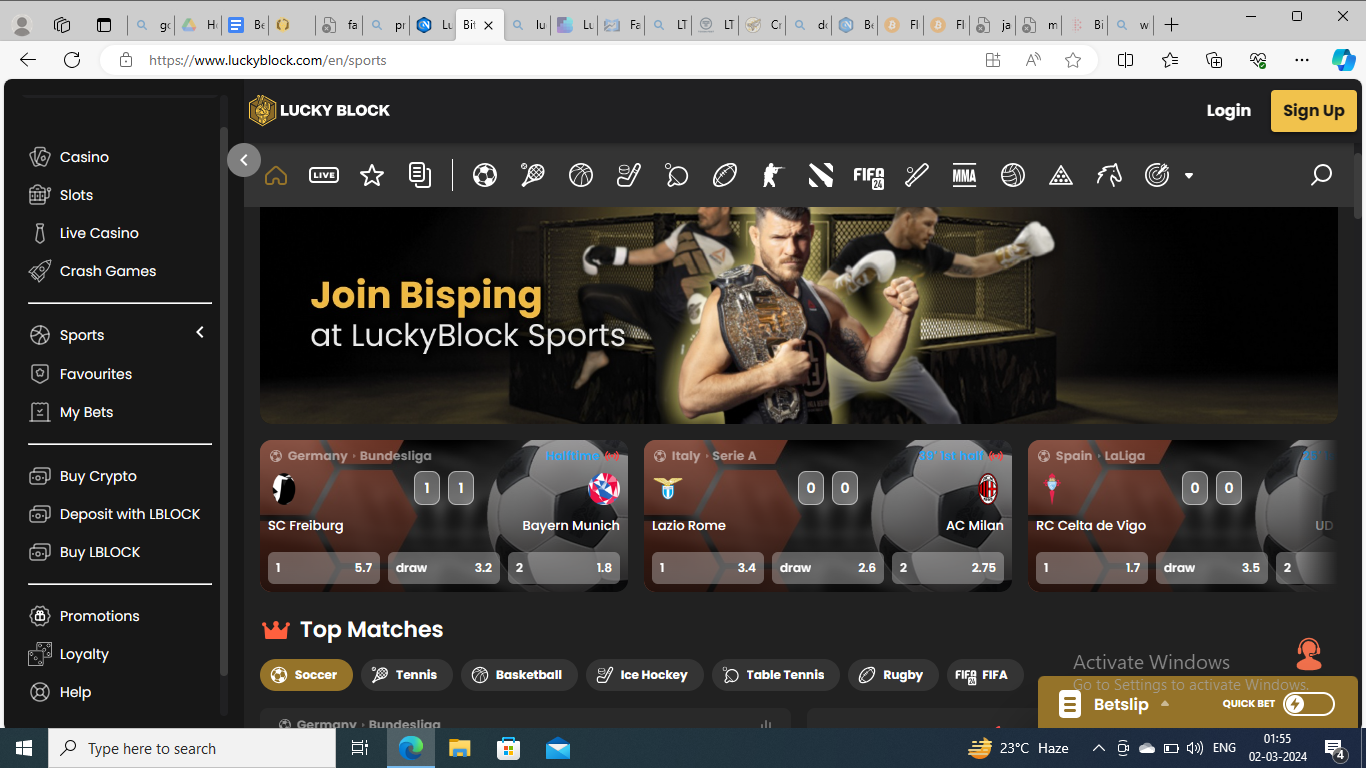The image size is (1366, 768).
Task: Select the Soccer Top Matches tab
Action: pyautogui.click(x=306, y=675)
